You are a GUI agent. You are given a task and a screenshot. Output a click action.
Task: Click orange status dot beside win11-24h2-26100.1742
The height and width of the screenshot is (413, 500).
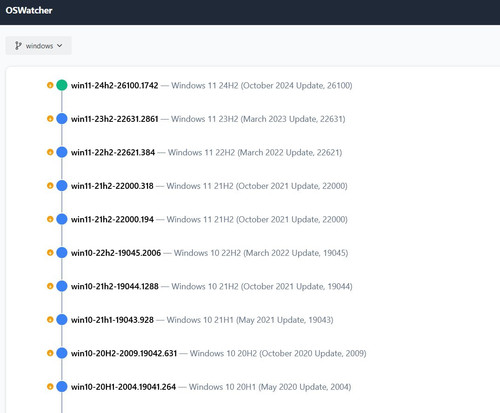click(x=50, y=85)
